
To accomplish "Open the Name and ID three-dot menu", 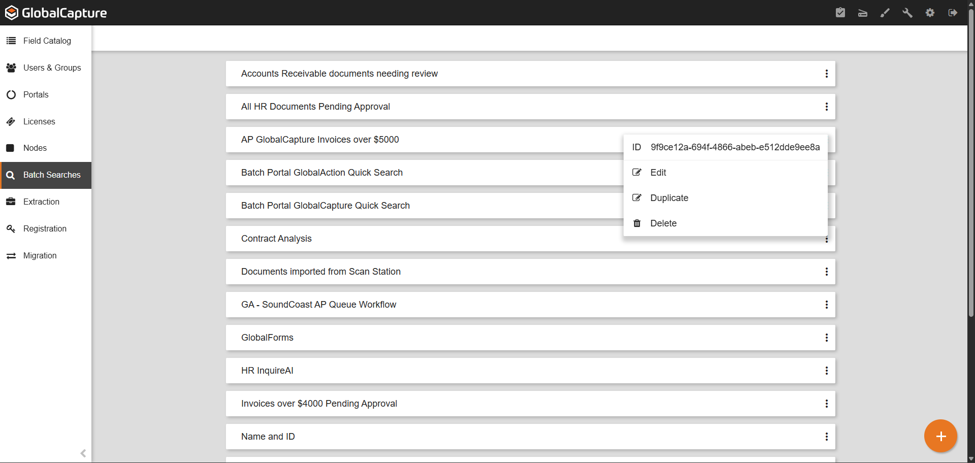I will tap(826, 436).
